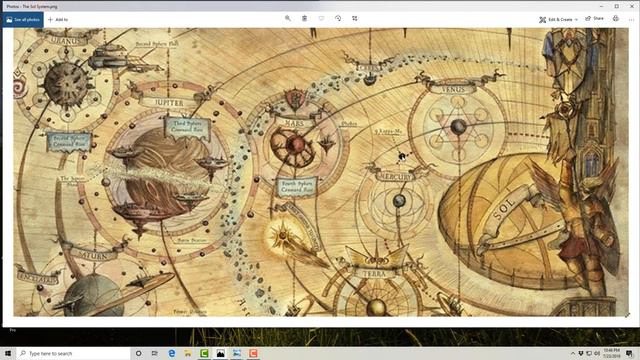
Task: Mark photo as favorite with heart icon
Action: pyautogui.click(x=321, y=18)
